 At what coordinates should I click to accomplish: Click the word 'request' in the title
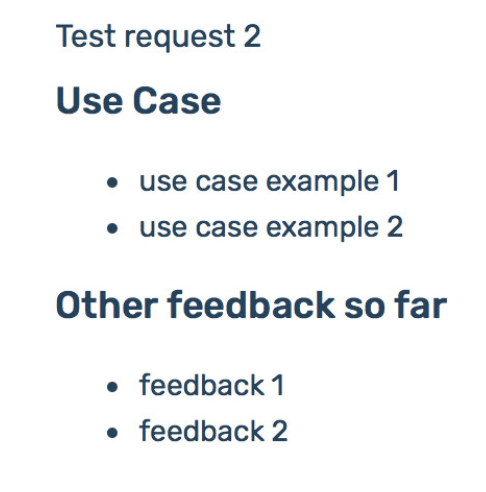point(180,38)
